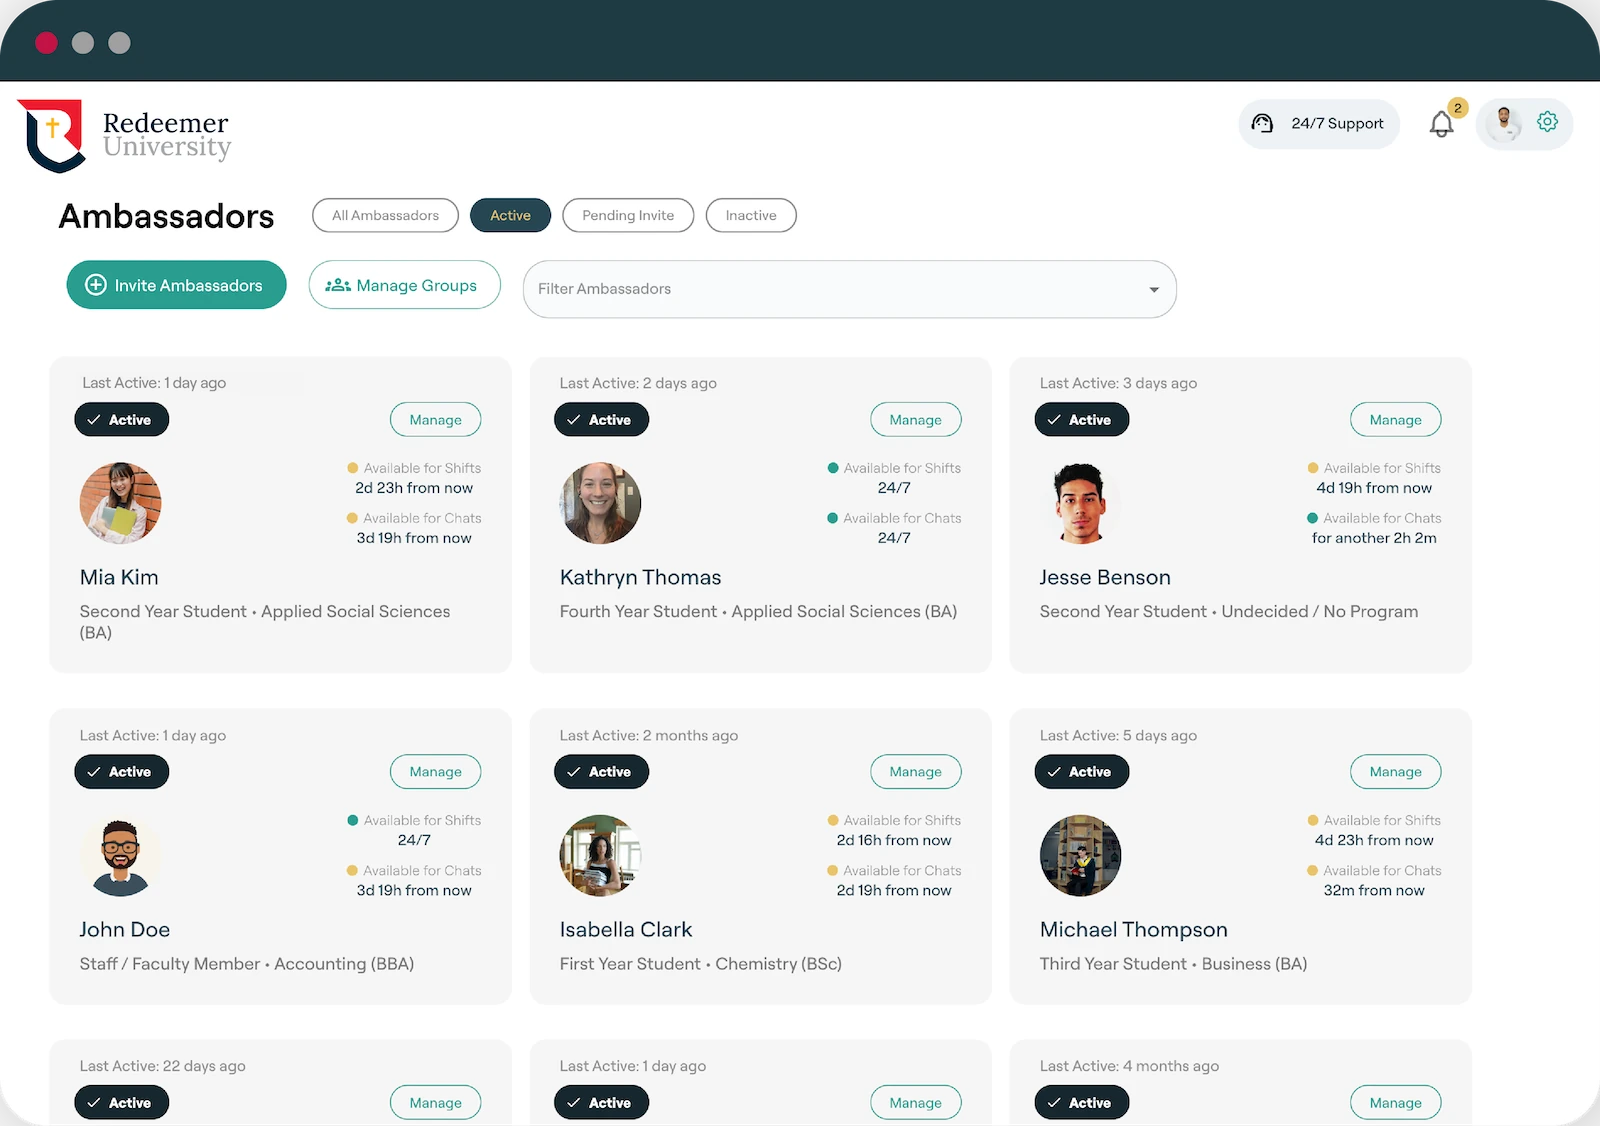
Task: Toggle Active status on Kathryn Thomas card
Action: (x=602, y=420)
